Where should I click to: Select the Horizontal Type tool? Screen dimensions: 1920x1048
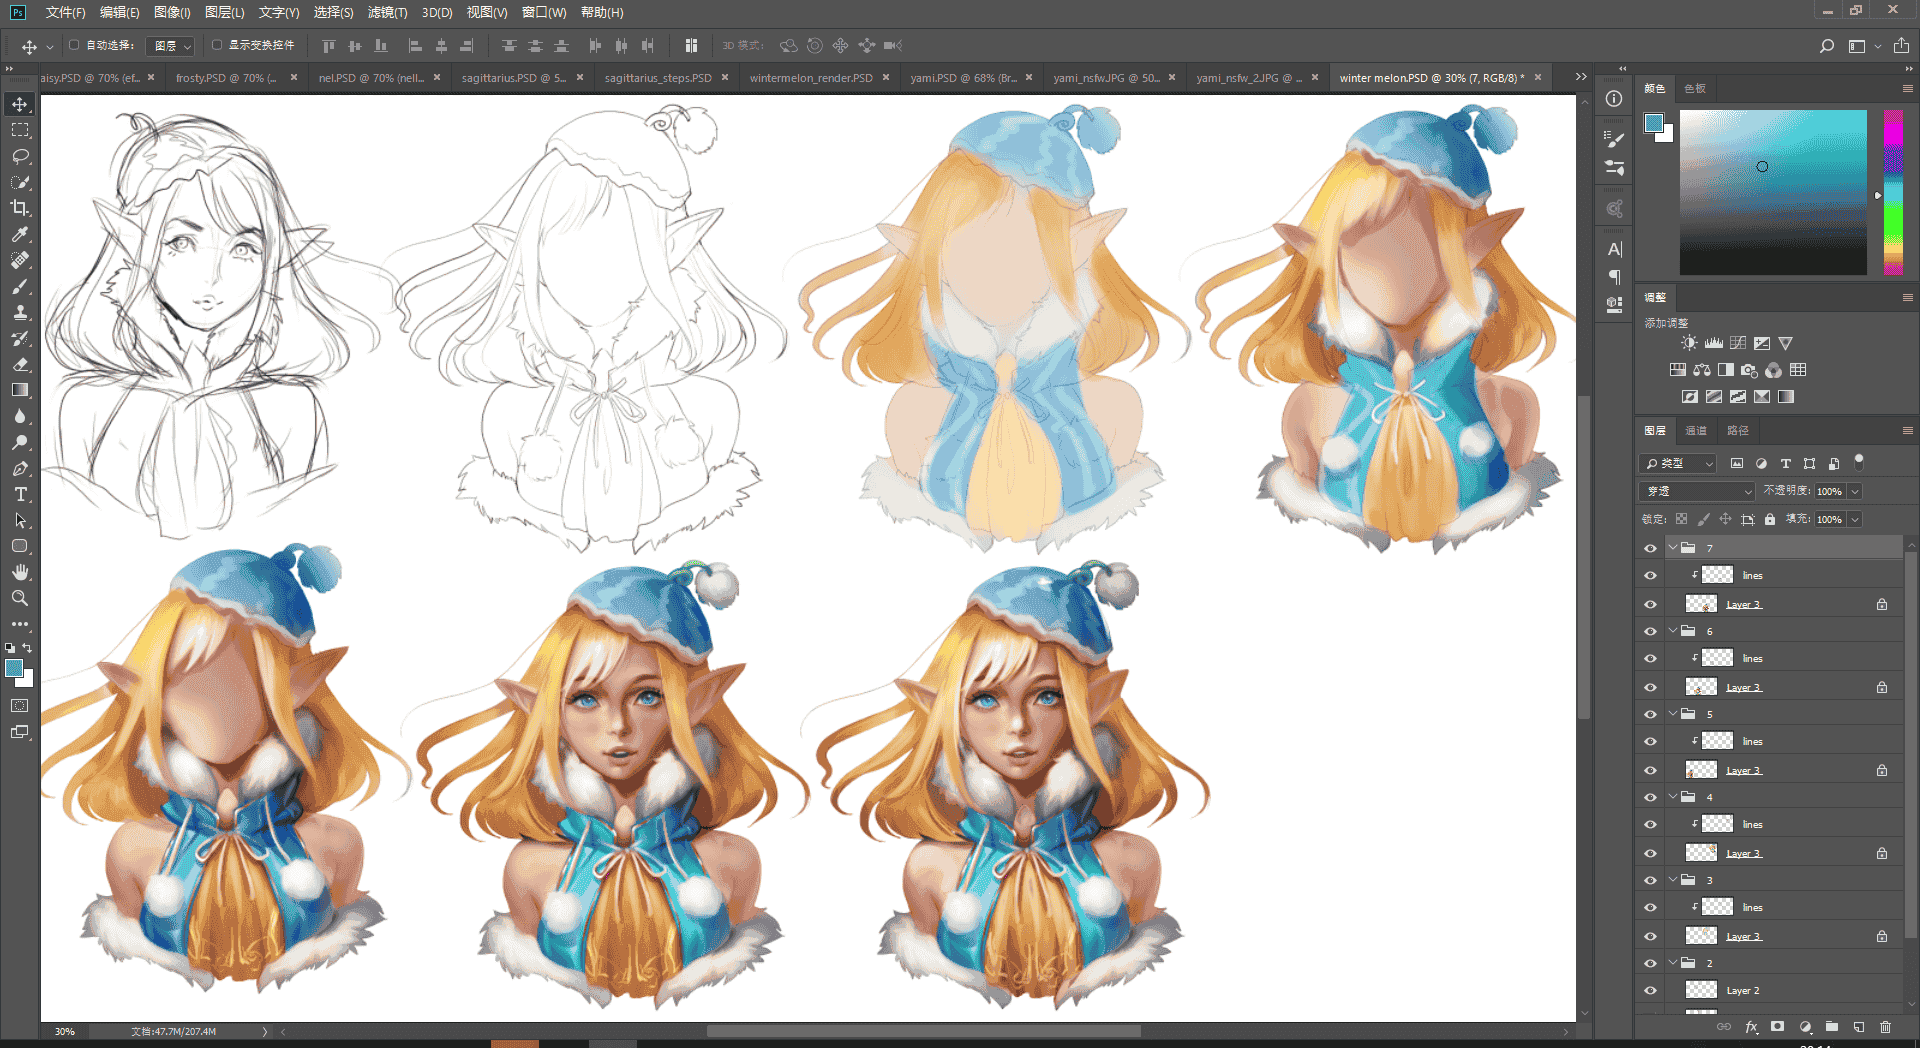(20, 494)
